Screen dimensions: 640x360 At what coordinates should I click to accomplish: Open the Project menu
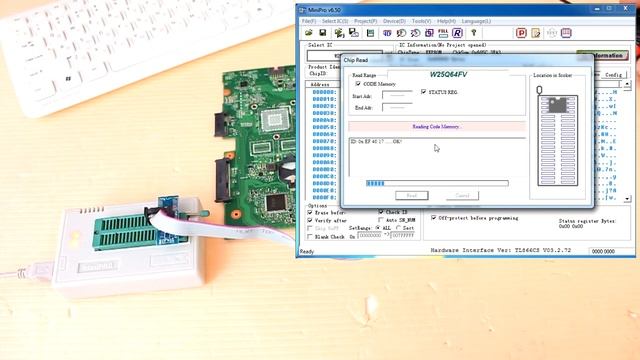[365, 21]
